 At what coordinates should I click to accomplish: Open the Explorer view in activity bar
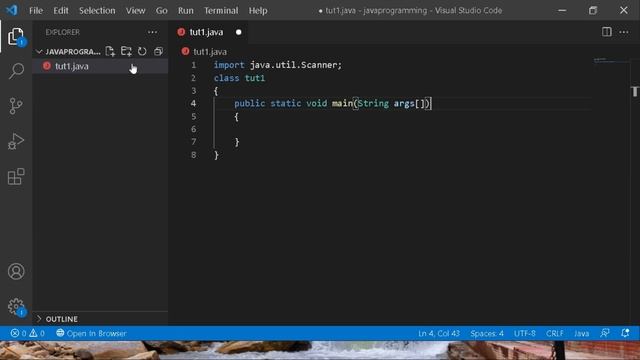16,37
